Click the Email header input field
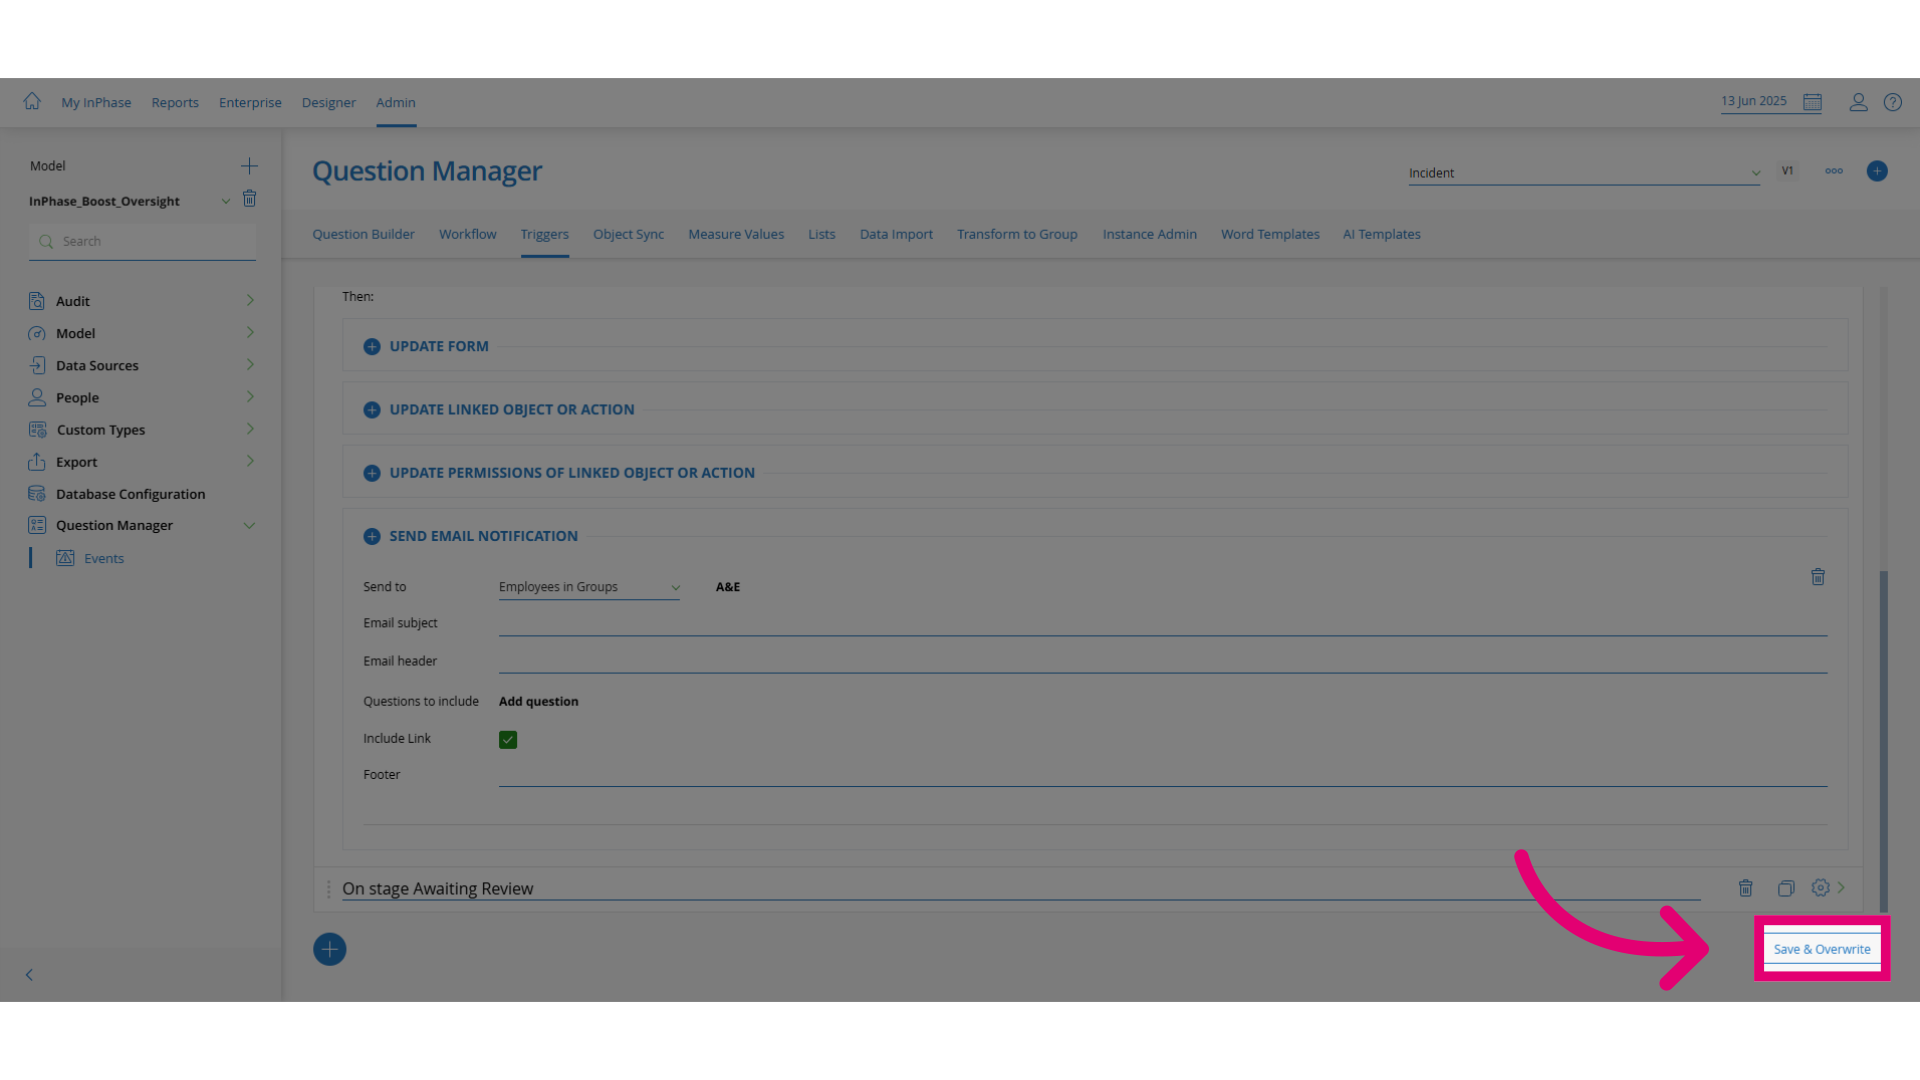 [1163, 661]
